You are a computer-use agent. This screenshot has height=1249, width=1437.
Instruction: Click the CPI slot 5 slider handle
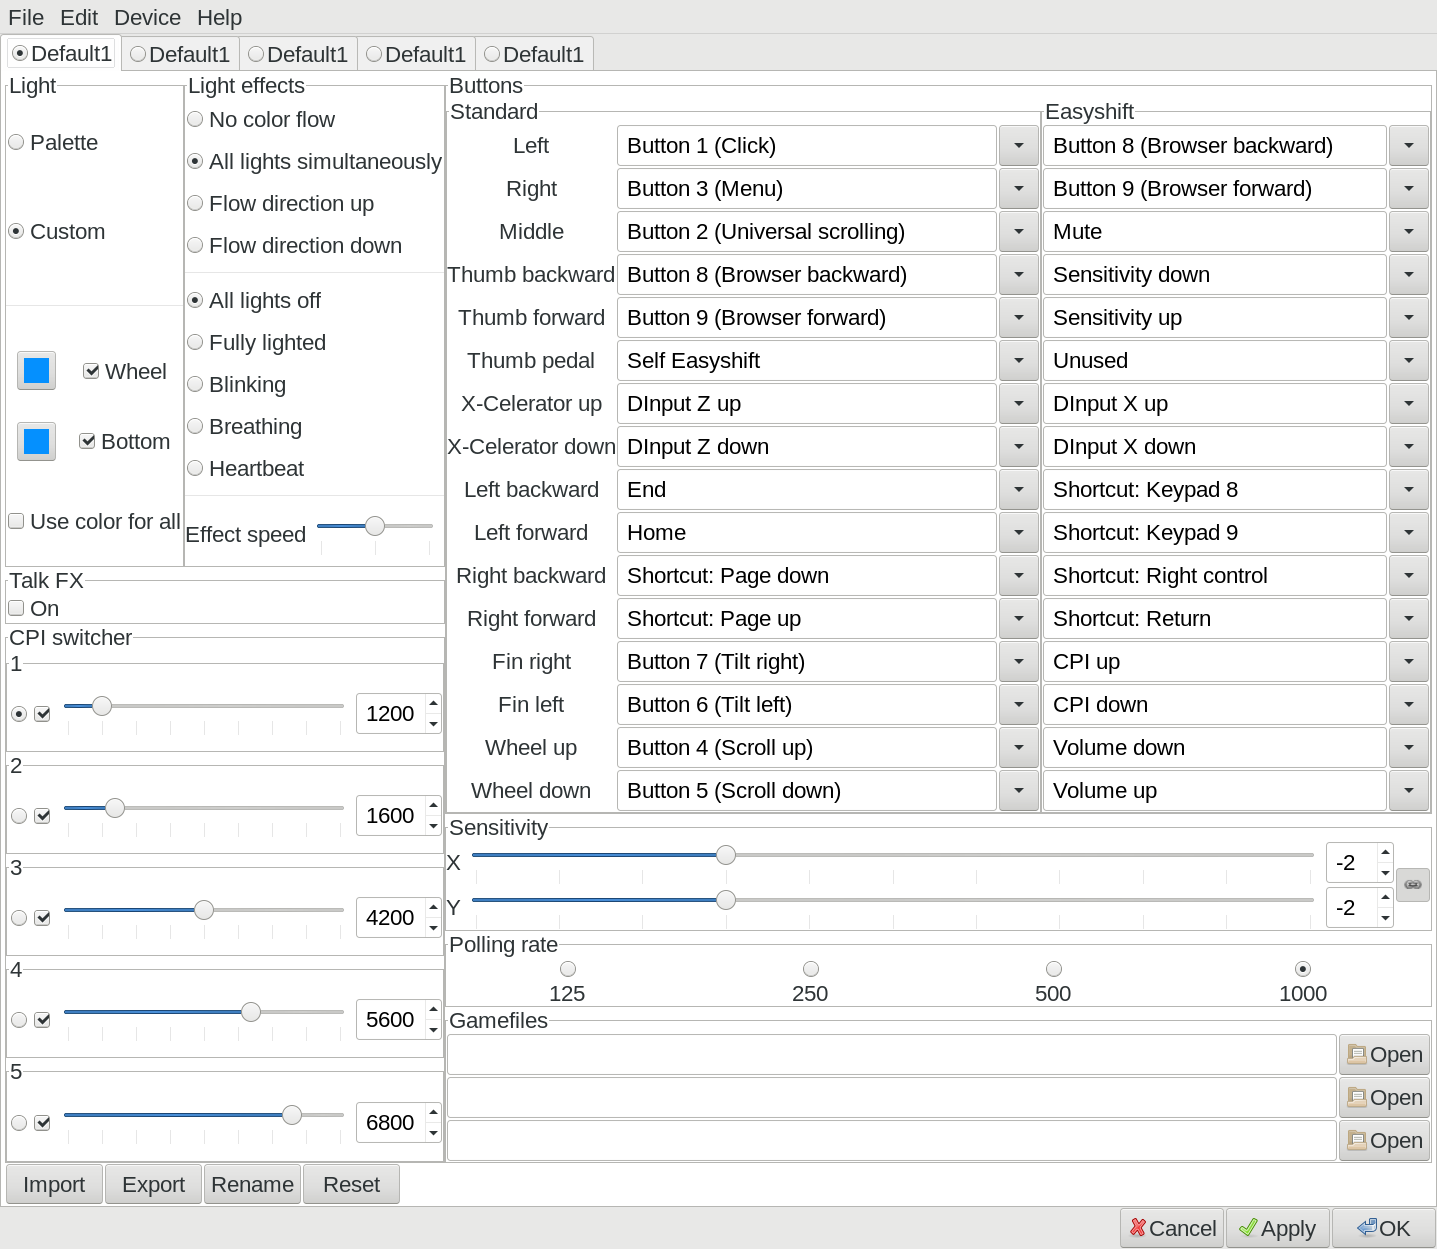(x=292, y=1115)
